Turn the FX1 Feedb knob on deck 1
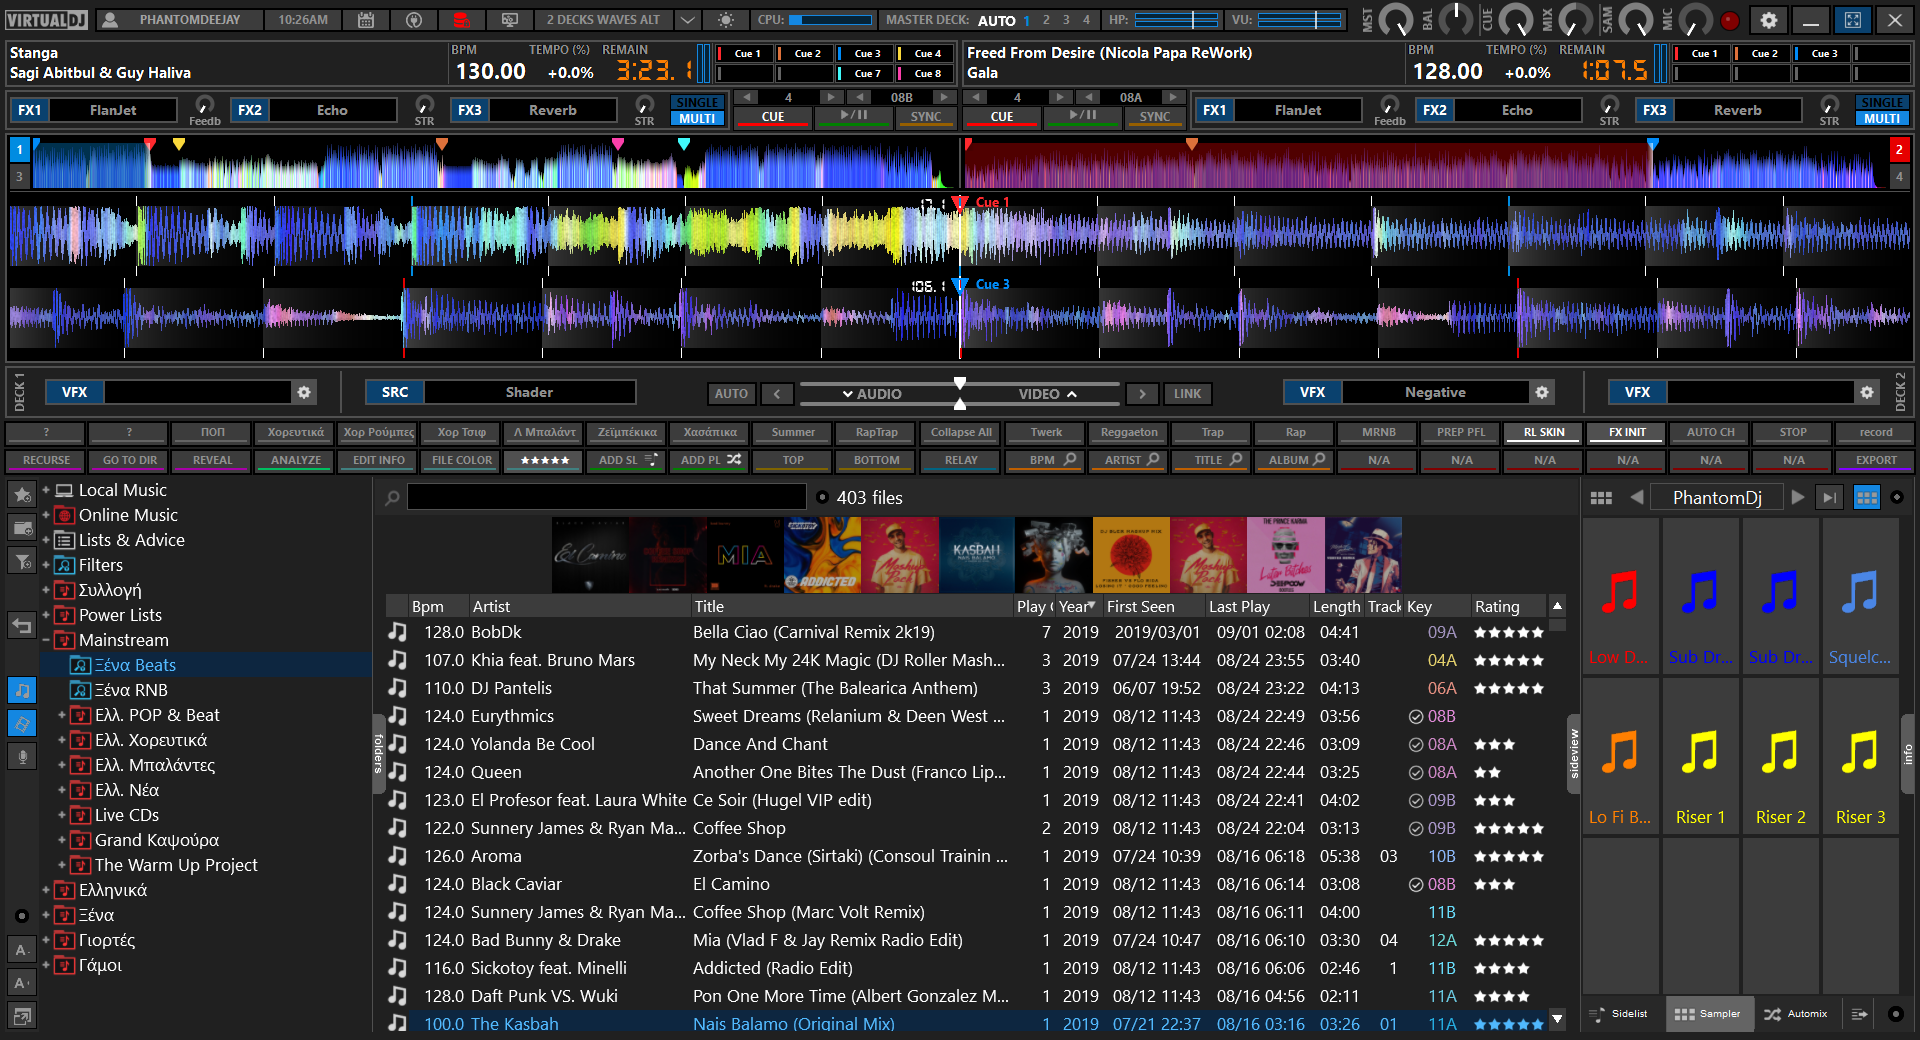The height and width of the screenshot is (1040, 1920). click(204, 105)
